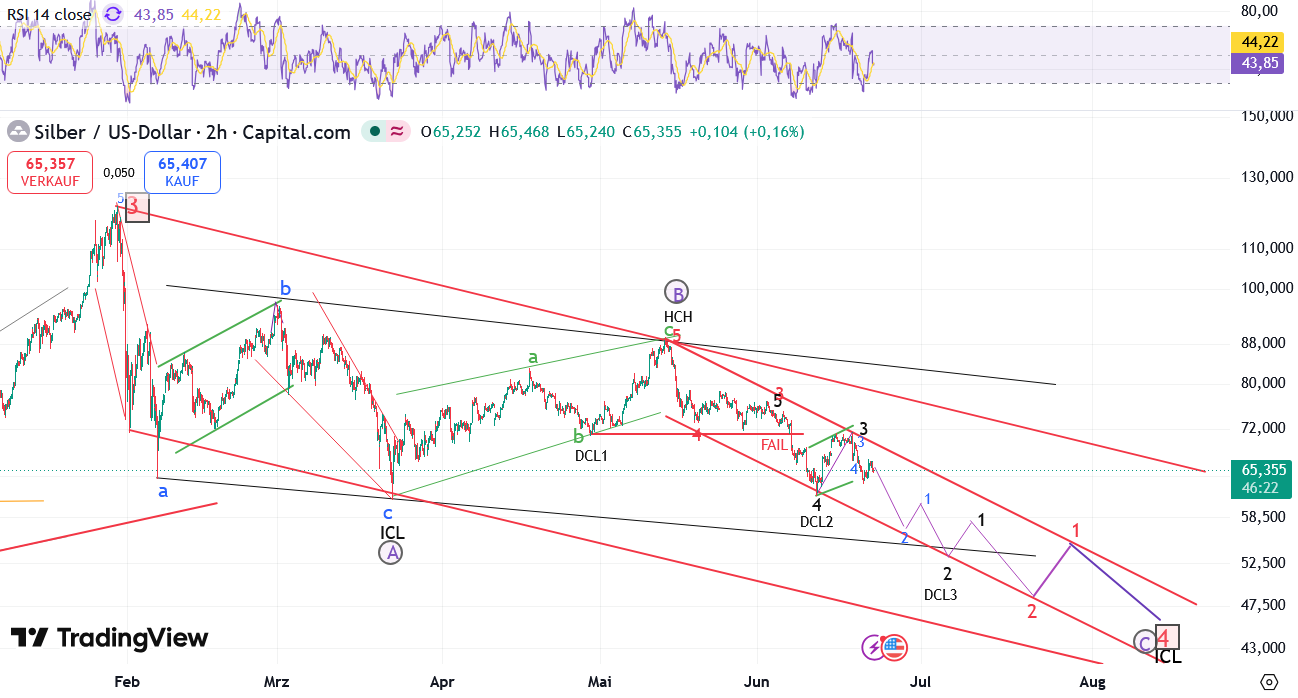Select the DCL3 text annotation
Viewport: 1298px width, 698px height.
point(940,594)
